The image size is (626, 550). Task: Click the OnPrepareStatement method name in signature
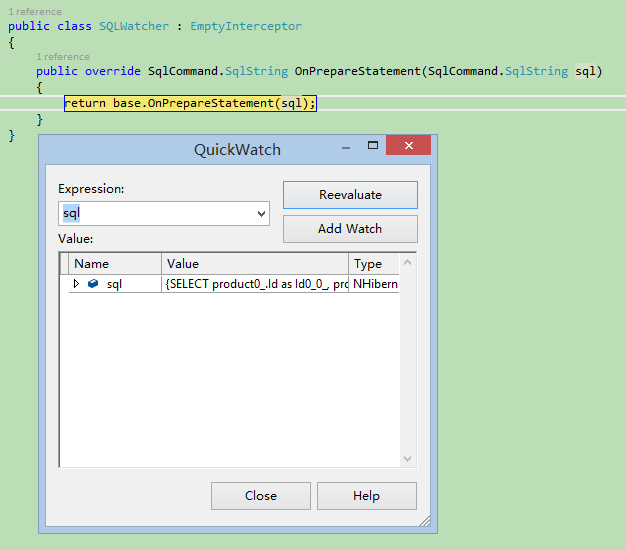tap(358, 71)
